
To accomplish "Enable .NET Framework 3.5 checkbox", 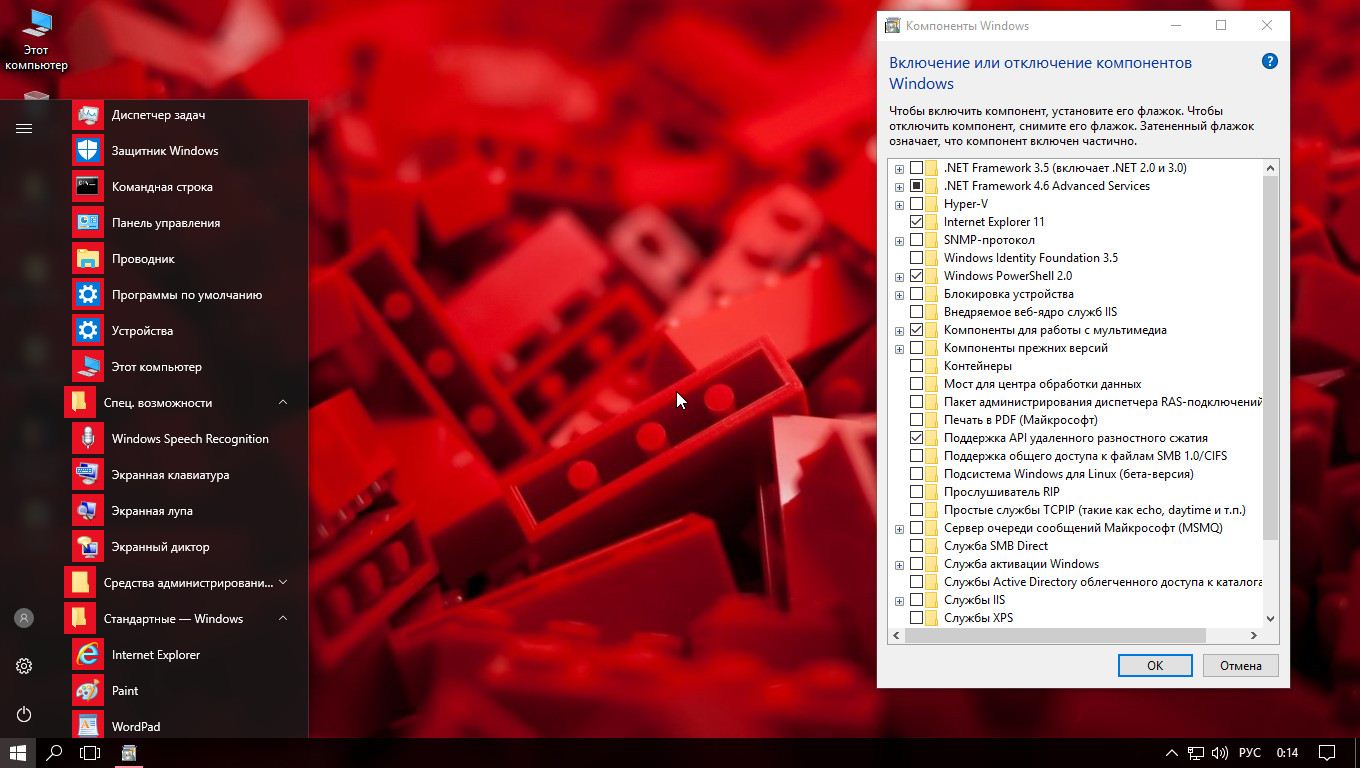I will tap(916, 168).
